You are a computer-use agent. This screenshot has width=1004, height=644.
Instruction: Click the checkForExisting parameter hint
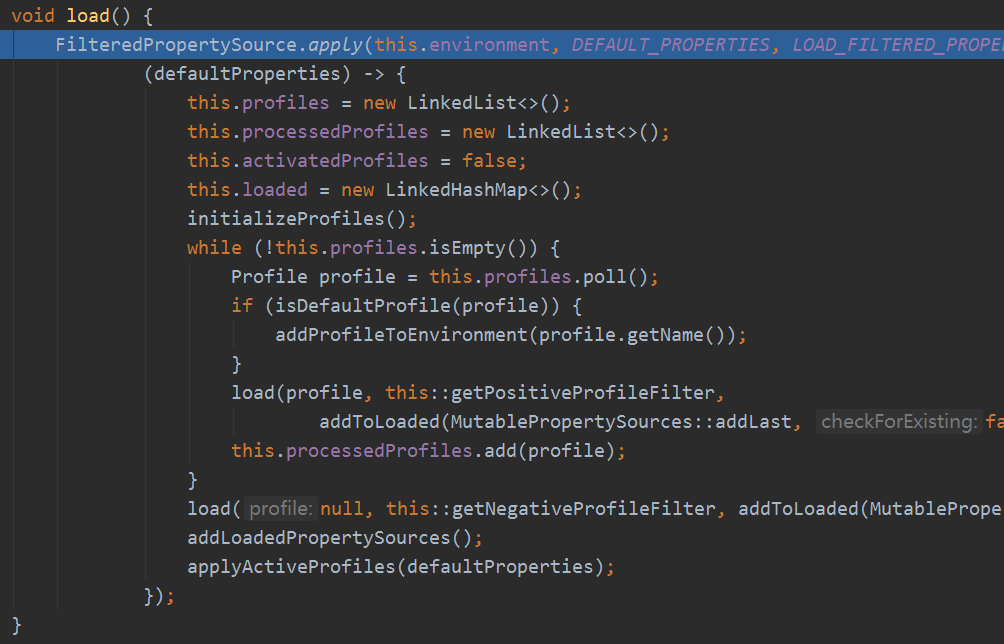[899, 421]
